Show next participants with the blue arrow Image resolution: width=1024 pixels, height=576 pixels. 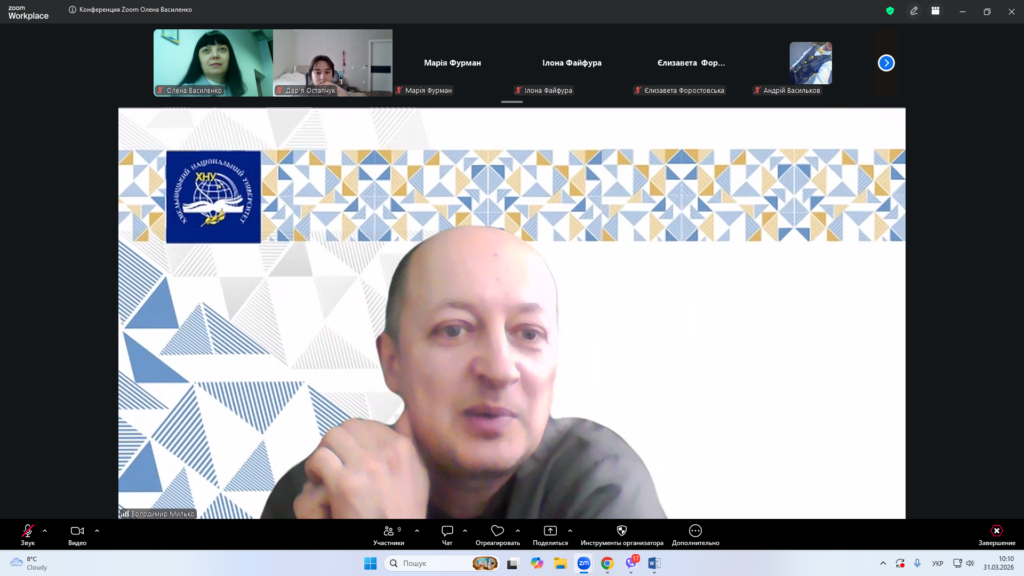pos(886,63)
